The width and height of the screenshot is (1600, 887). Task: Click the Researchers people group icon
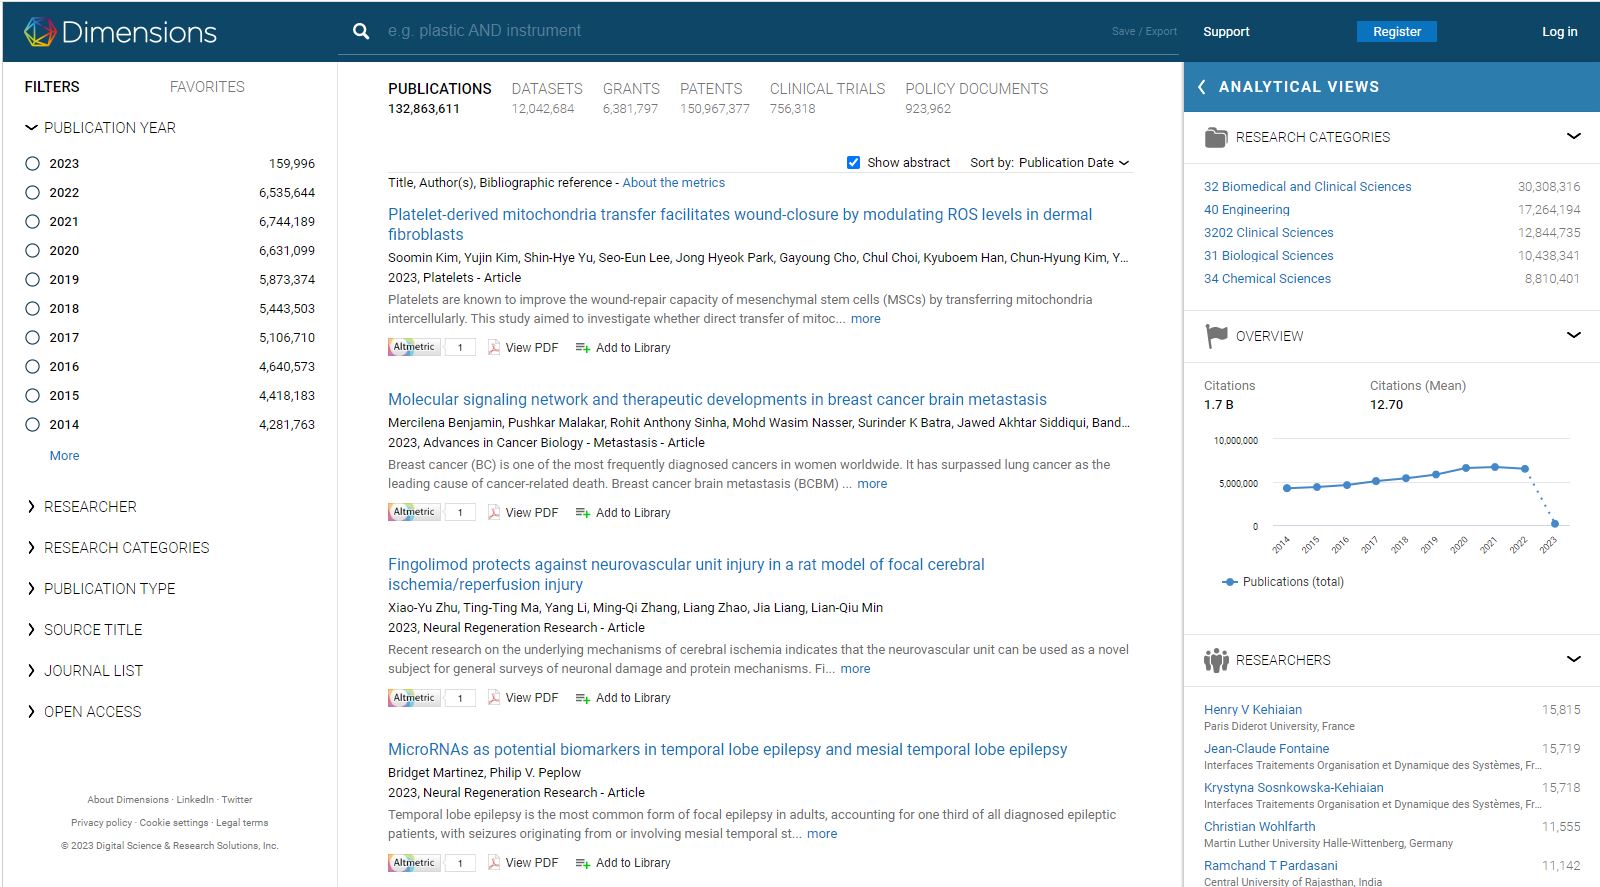coord(1216,660)
